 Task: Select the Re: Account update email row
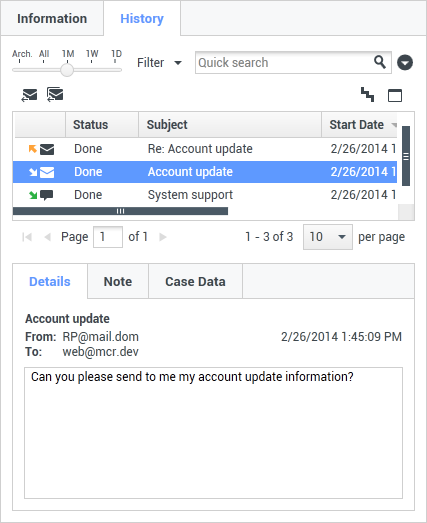pyautogui.click(x=205, y=149)
